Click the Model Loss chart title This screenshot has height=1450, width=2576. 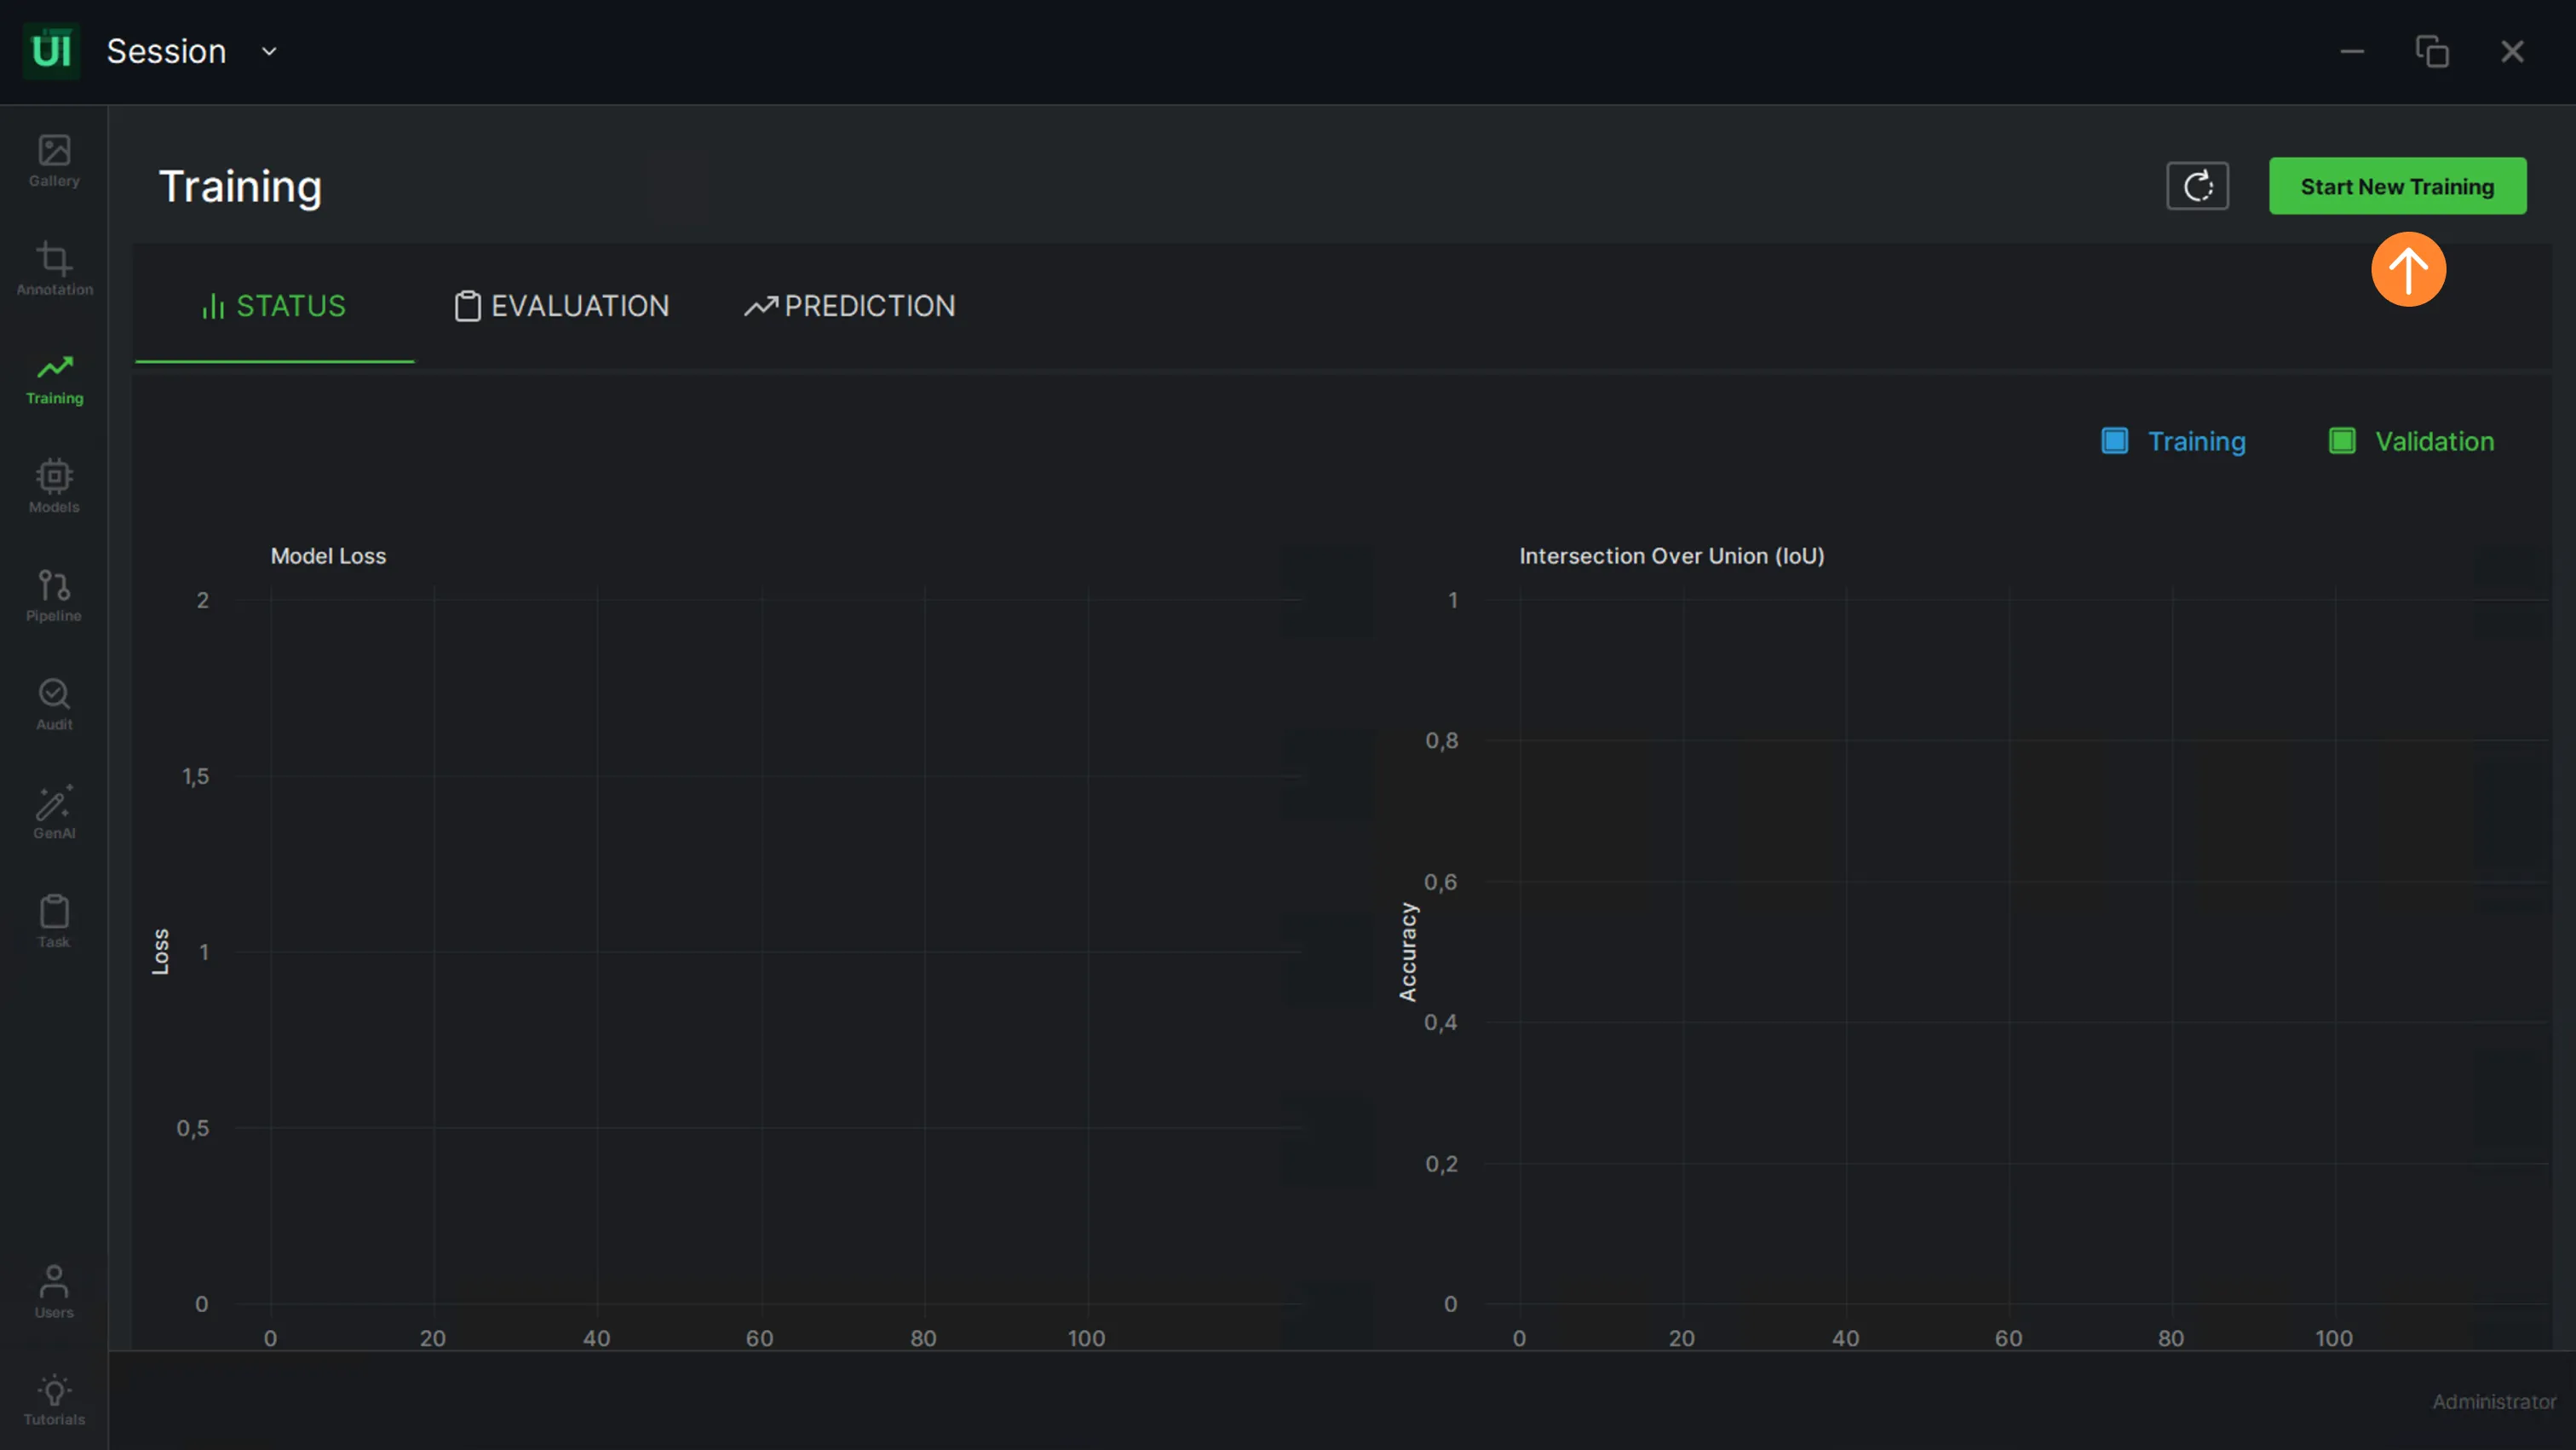pos(328,556)
